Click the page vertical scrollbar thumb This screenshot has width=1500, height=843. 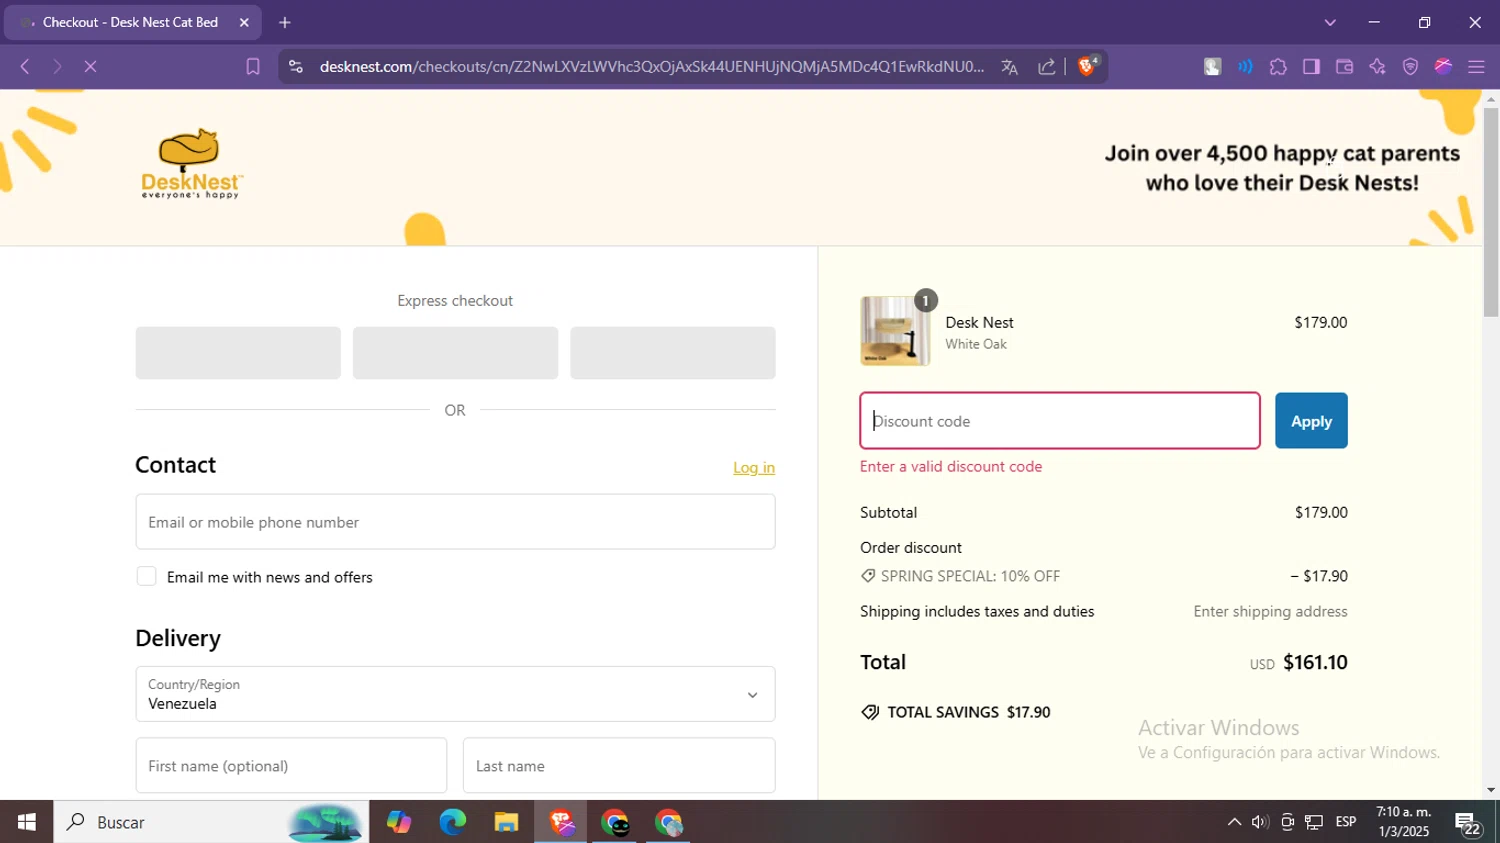(x=1491, y=212)
